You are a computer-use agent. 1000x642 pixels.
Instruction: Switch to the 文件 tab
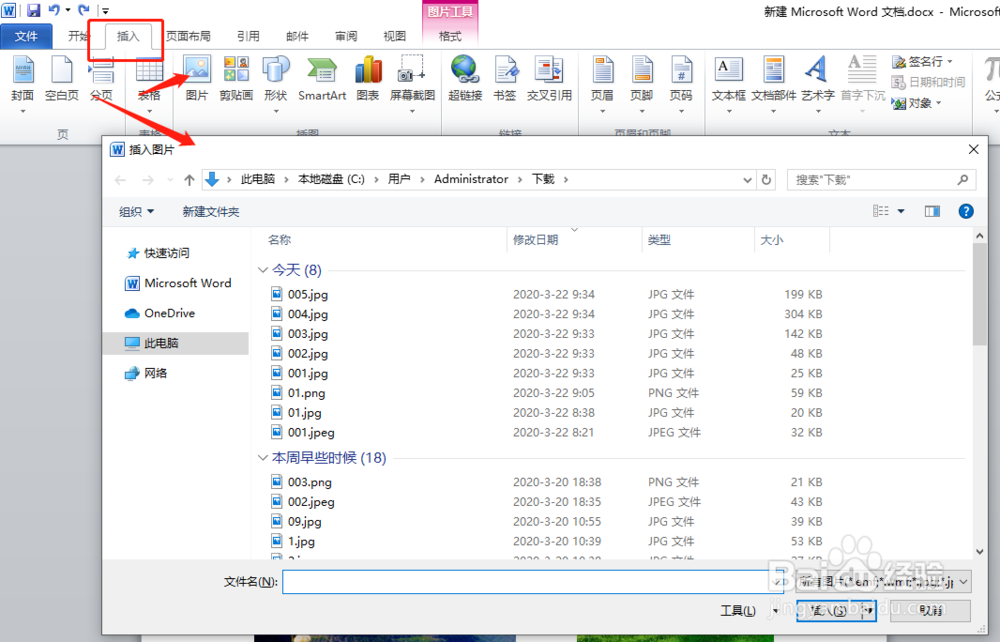[x=26, y=36]
